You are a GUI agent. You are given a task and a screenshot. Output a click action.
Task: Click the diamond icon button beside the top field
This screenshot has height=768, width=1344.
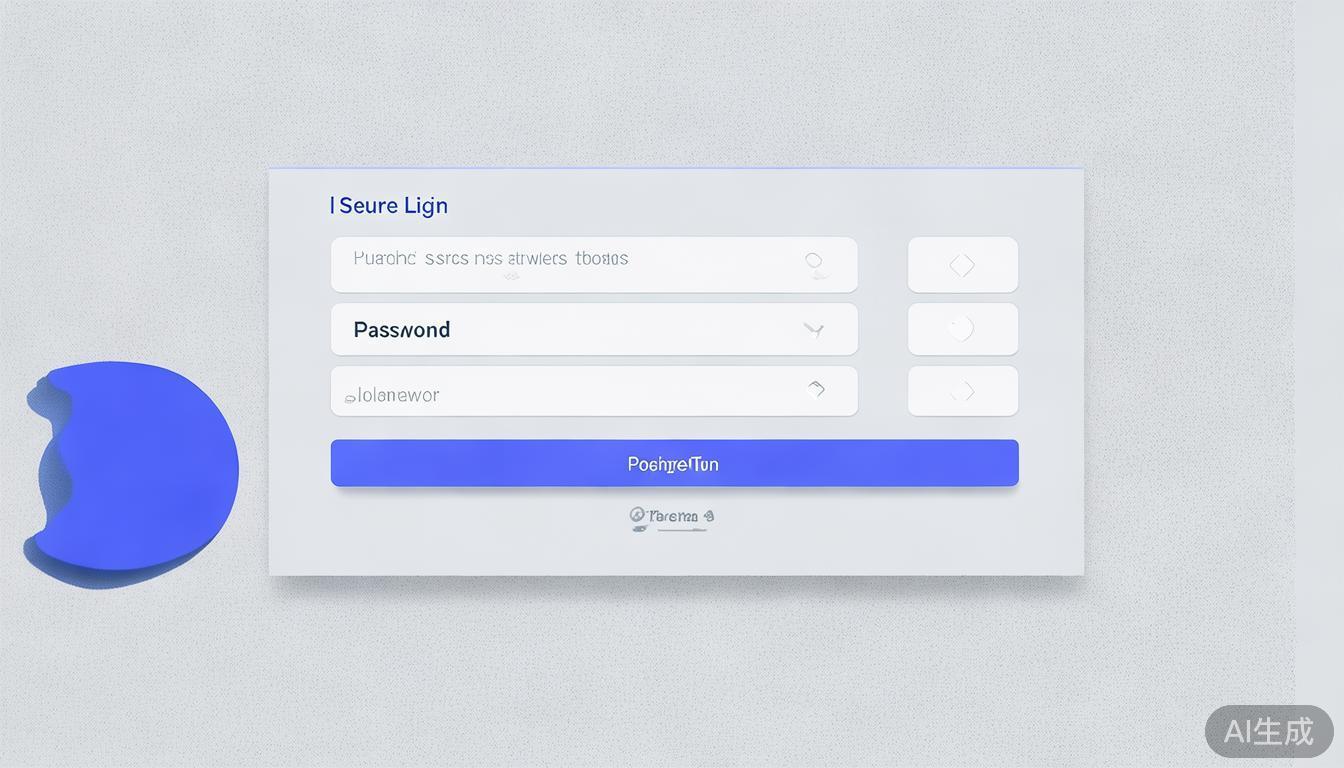point(962,265)
